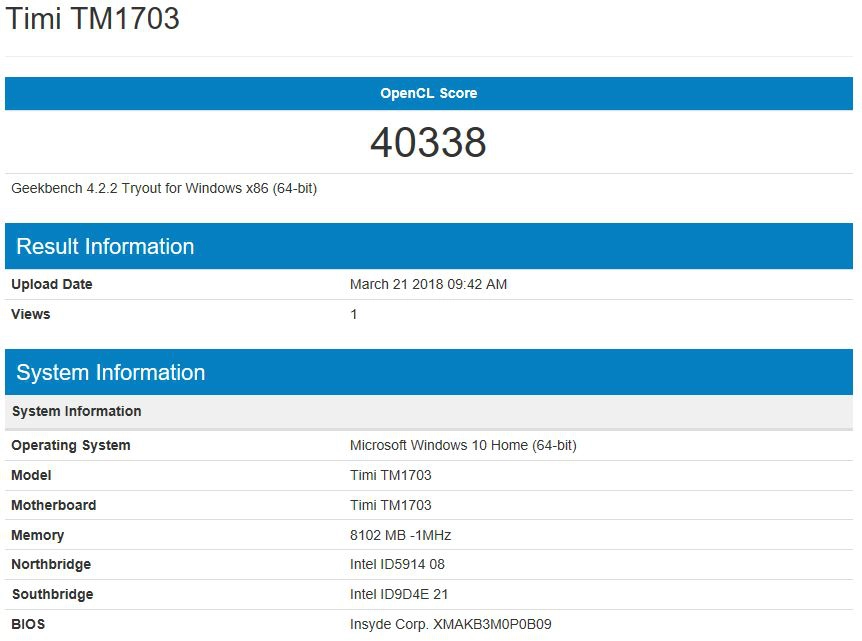Click the Views label
The width and height of the screenshot is (862, 641).
tap(31, 314)
